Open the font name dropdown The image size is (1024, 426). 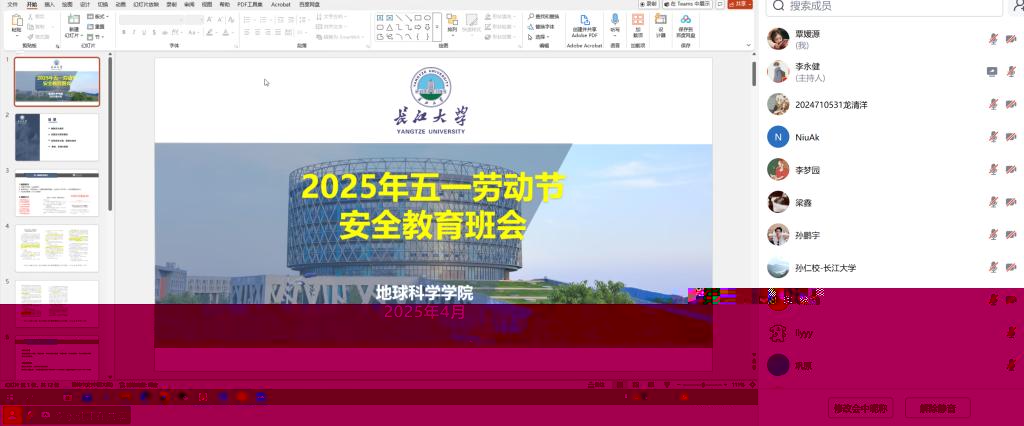182,19
